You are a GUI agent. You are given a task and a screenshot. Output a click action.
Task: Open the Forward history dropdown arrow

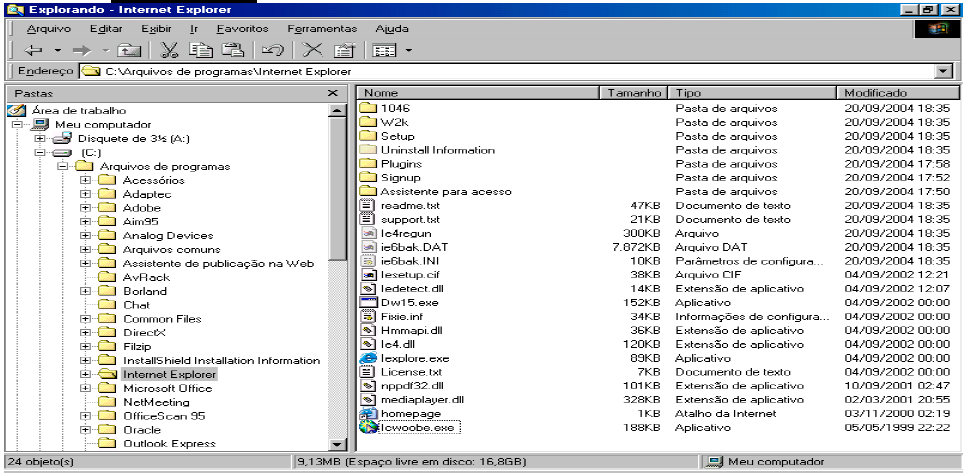105,51
